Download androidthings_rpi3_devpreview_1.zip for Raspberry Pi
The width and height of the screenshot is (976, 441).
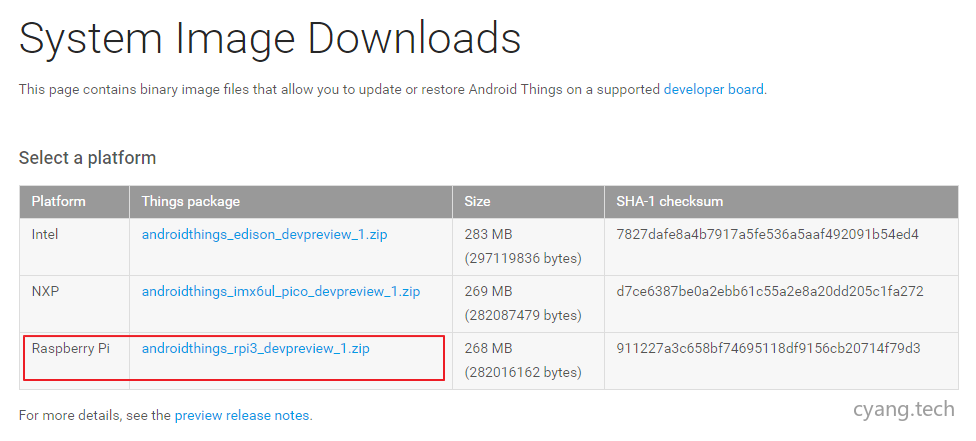tap(256, 349)
